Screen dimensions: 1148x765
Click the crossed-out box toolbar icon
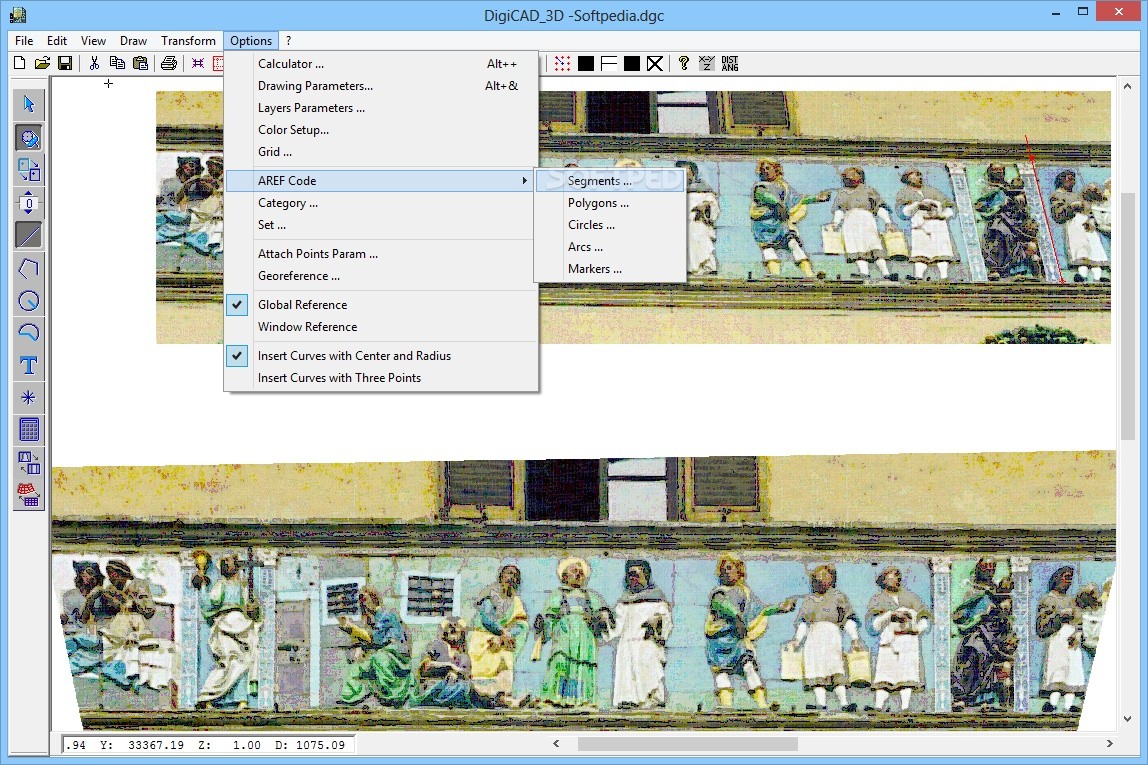(x=655, y=64)
